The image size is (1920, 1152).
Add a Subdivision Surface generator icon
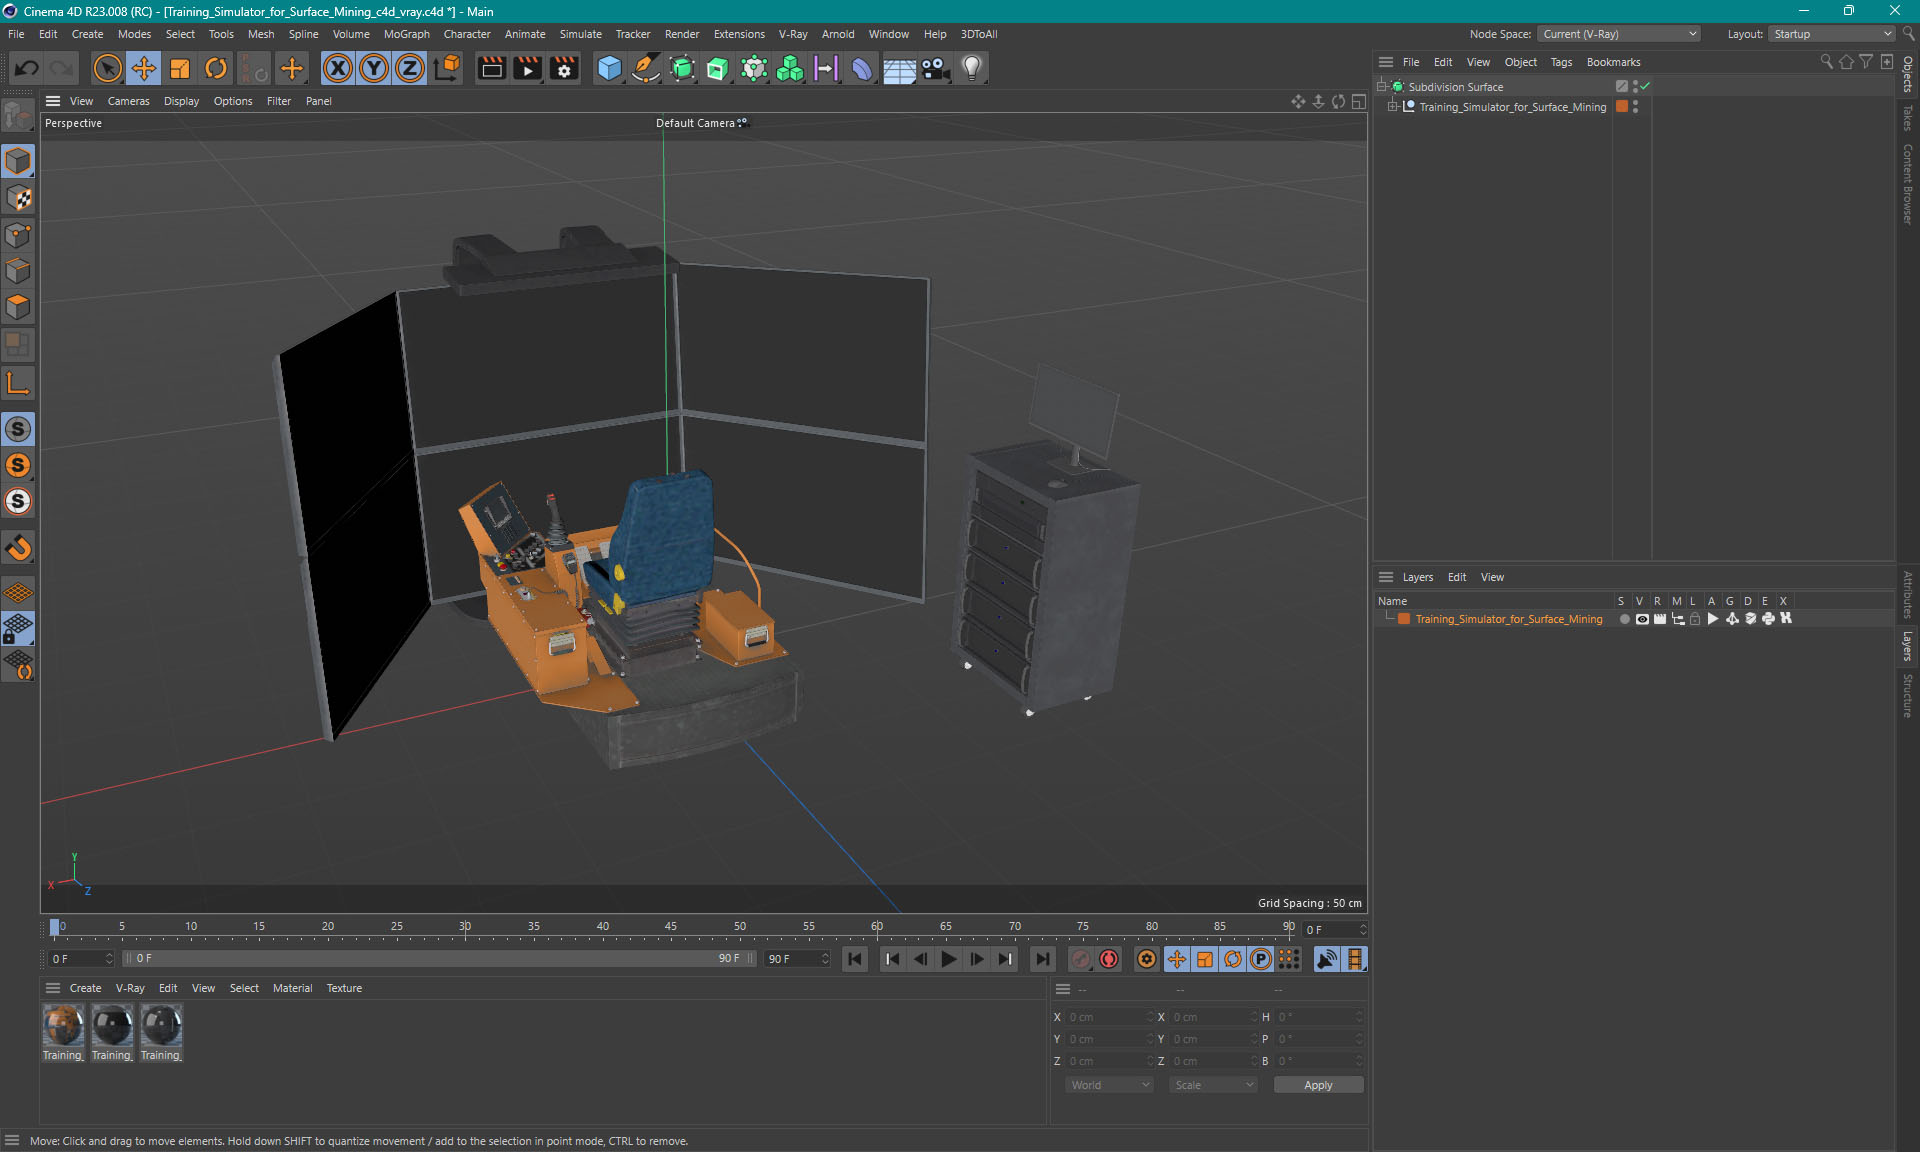tap(683, 68)
